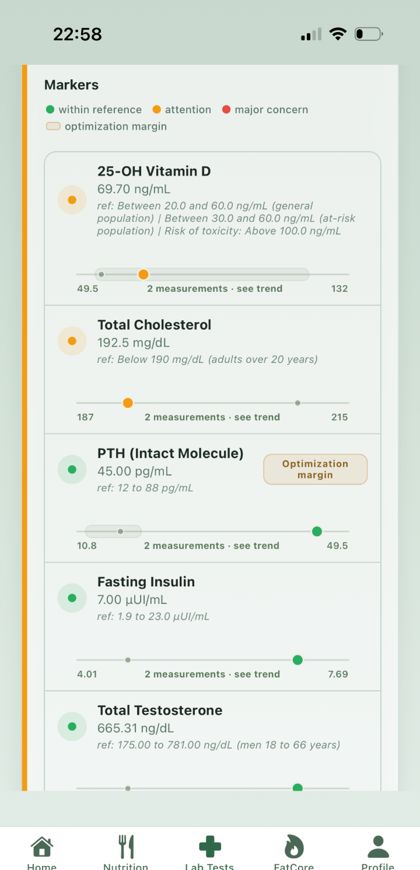
Task: Tap the orange status dot beside Total Cholesterol
Action: pos(72,341)
